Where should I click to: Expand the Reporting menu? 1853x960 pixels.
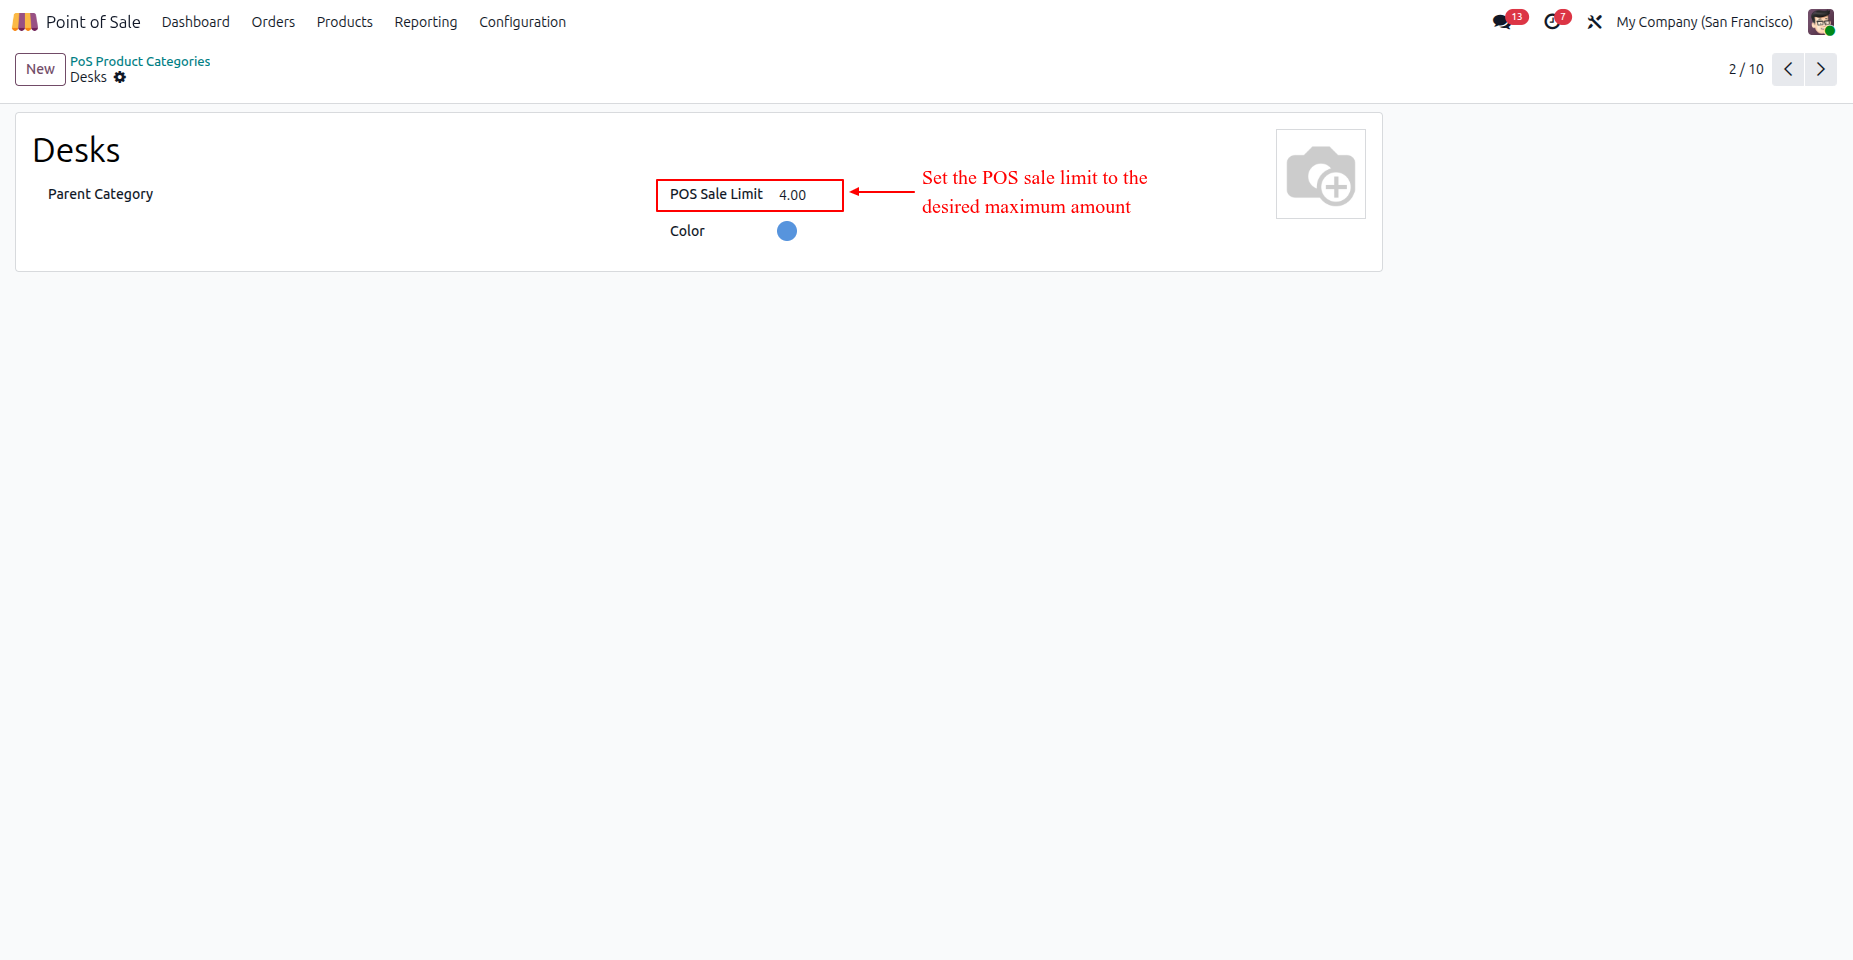(426, 22)
